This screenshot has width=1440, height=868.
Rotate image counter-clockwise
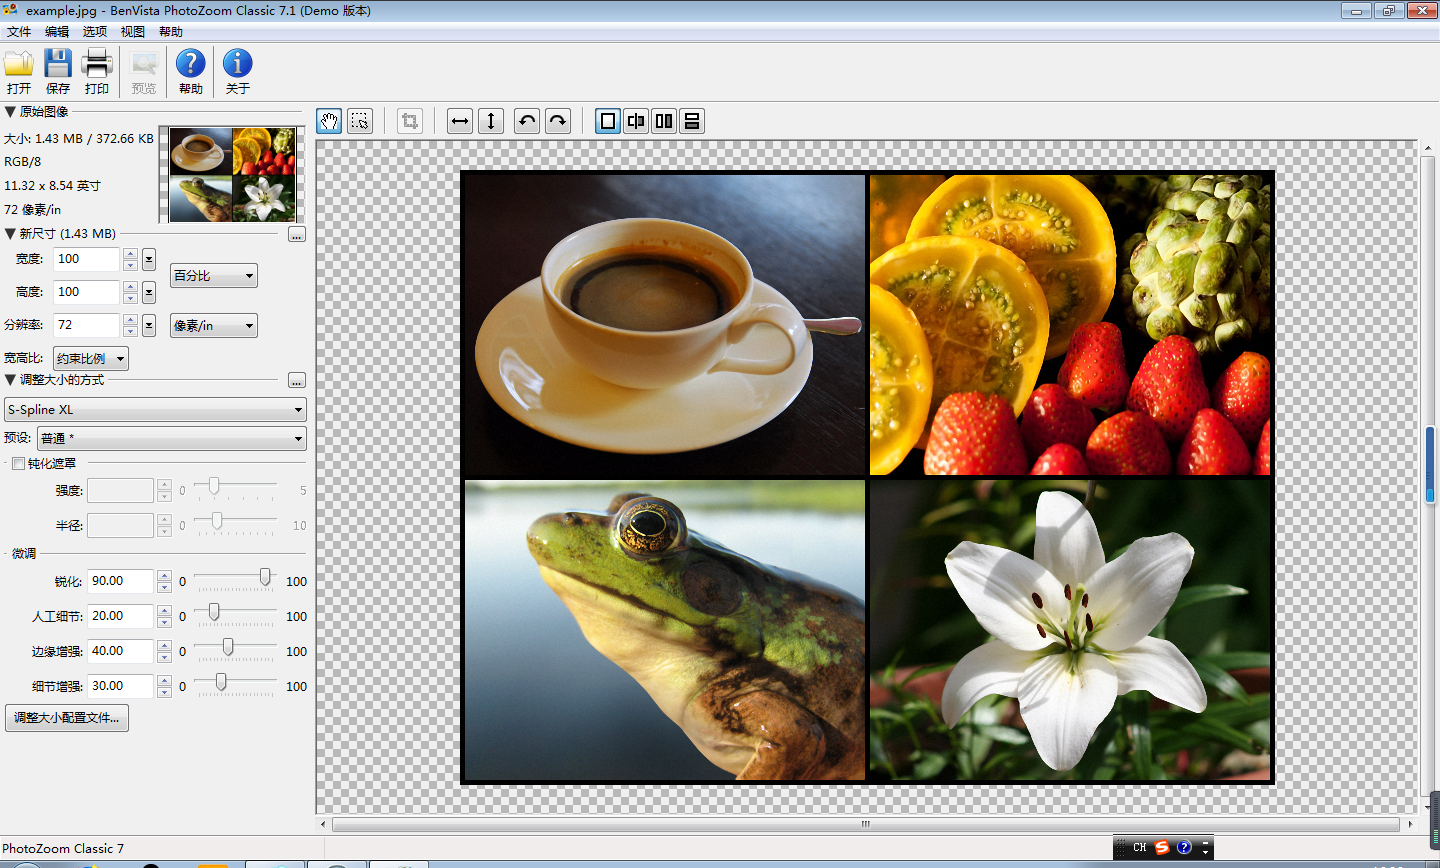527,121
